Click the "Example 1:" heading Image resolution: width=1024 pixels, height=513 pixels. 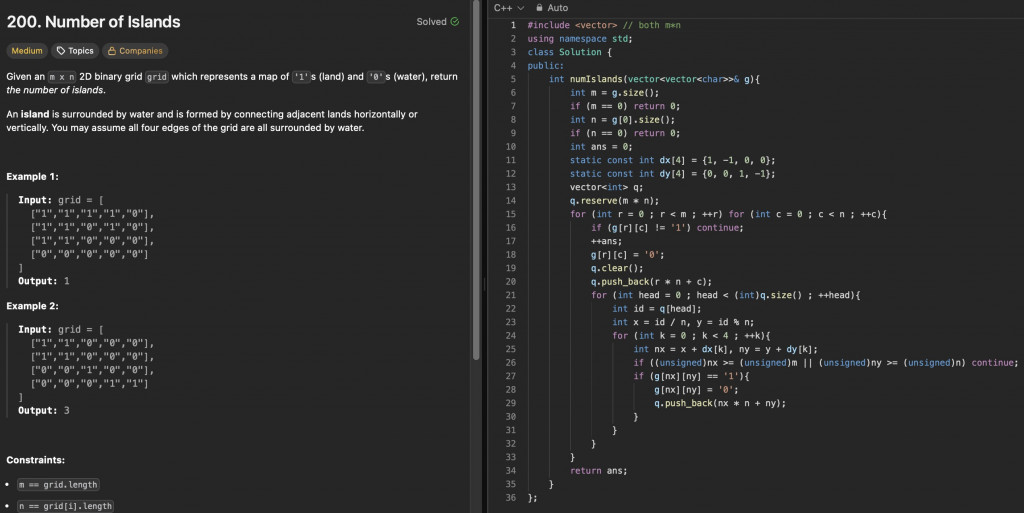pos(33,177)
